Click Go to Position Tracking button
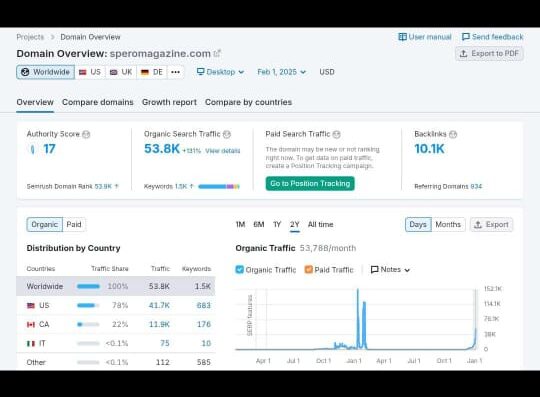The image size is (540, 397). [310, 184]
